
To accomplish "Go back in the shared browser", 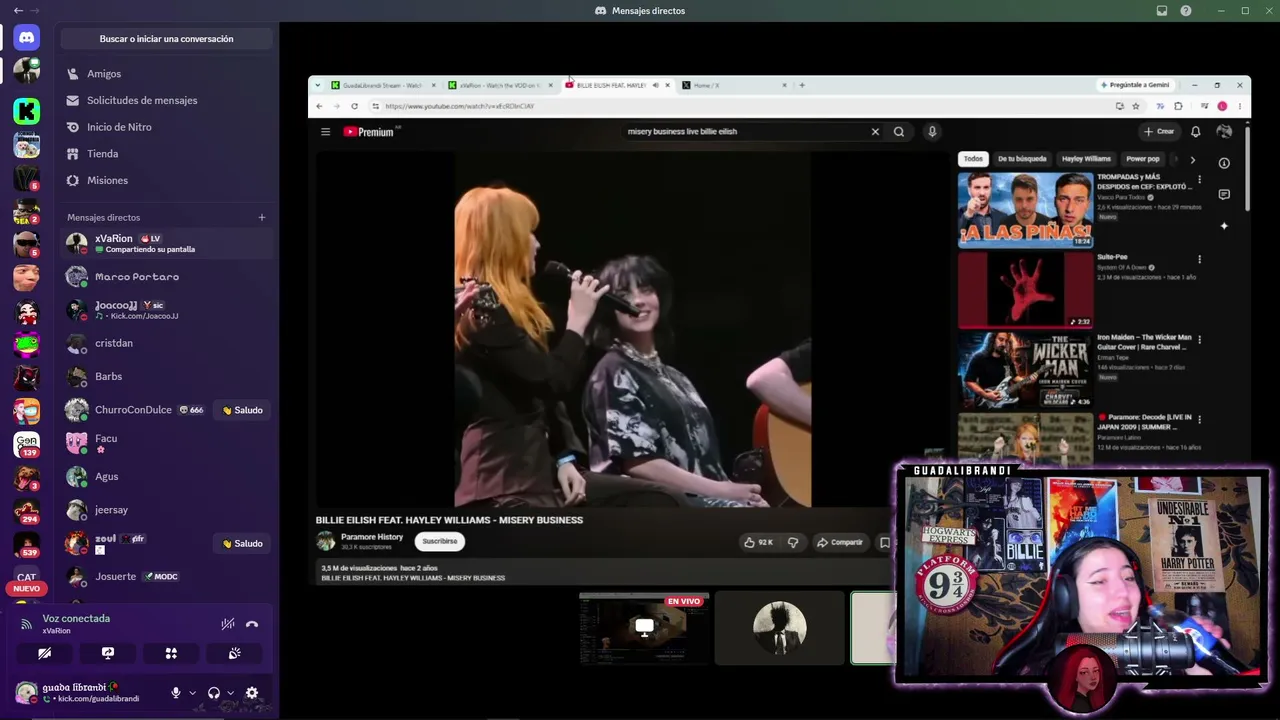I will point(319,106).
